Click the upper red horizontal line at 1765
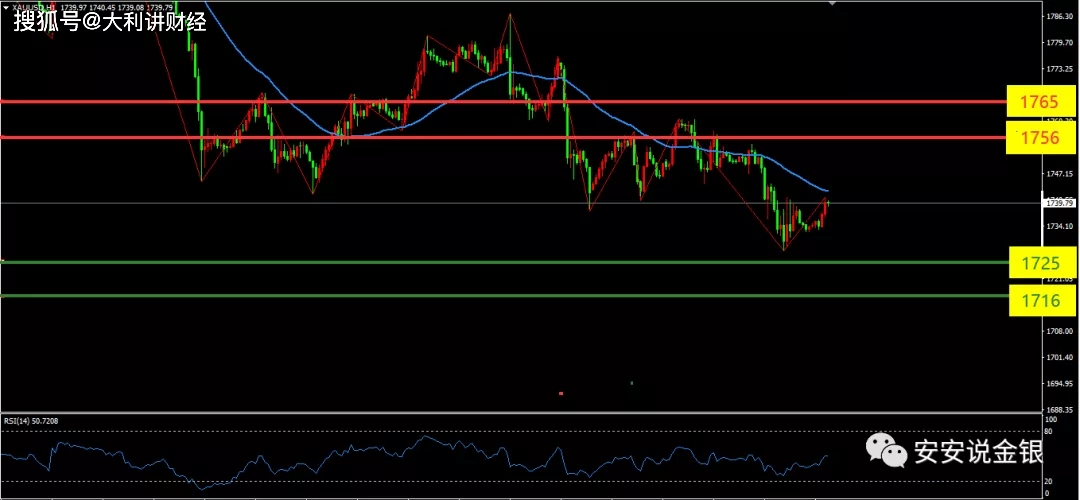Viewport: 1080px width, 500px height. [x=500, y=101]
